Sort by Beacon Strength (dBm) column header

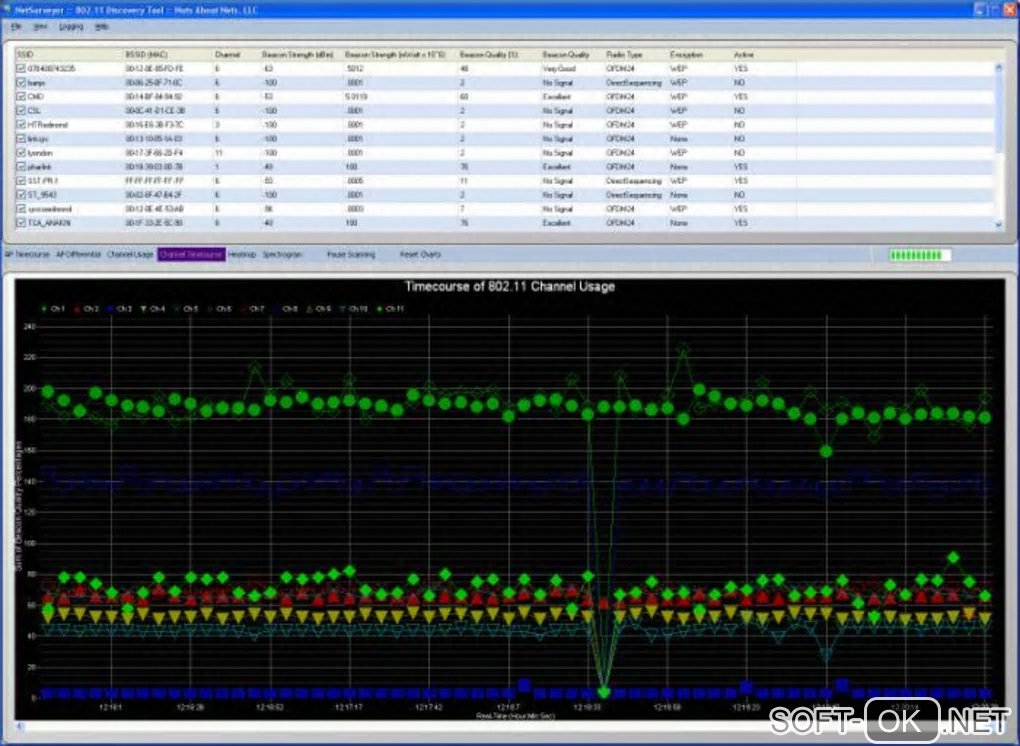click(x=297, y=55)
